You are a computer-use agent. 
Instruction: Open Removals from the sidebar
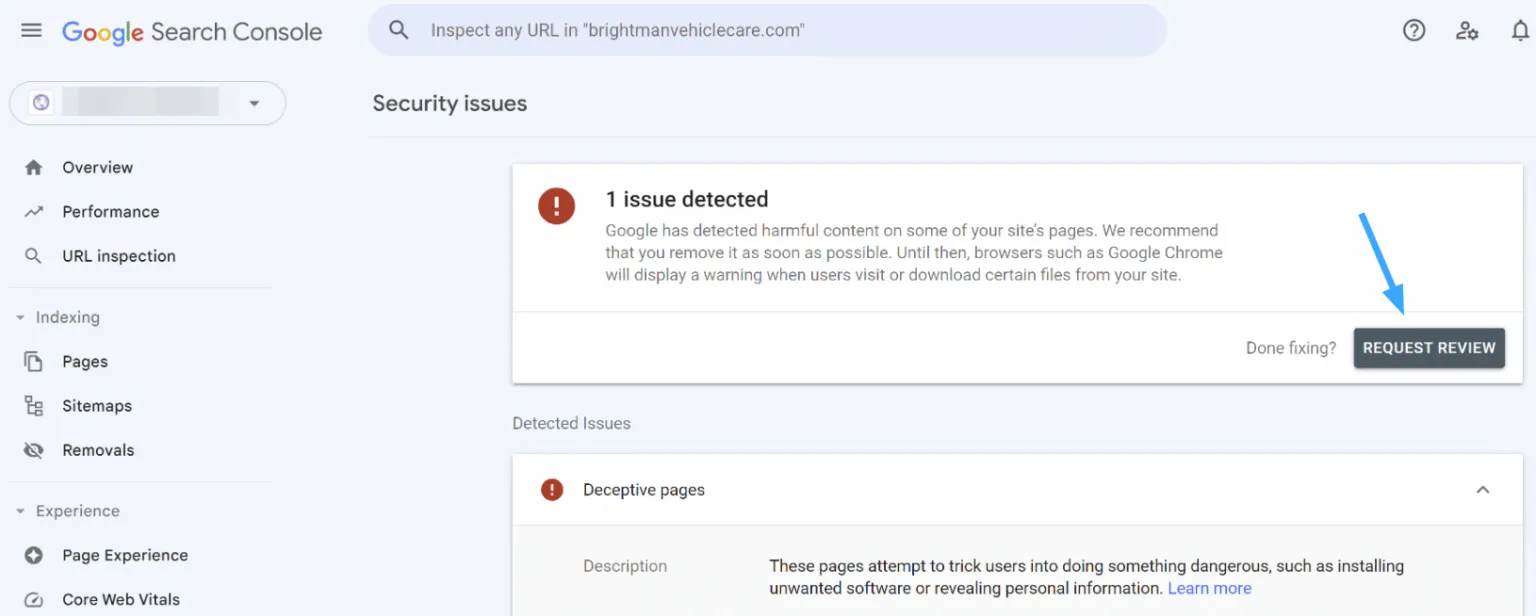34,449
